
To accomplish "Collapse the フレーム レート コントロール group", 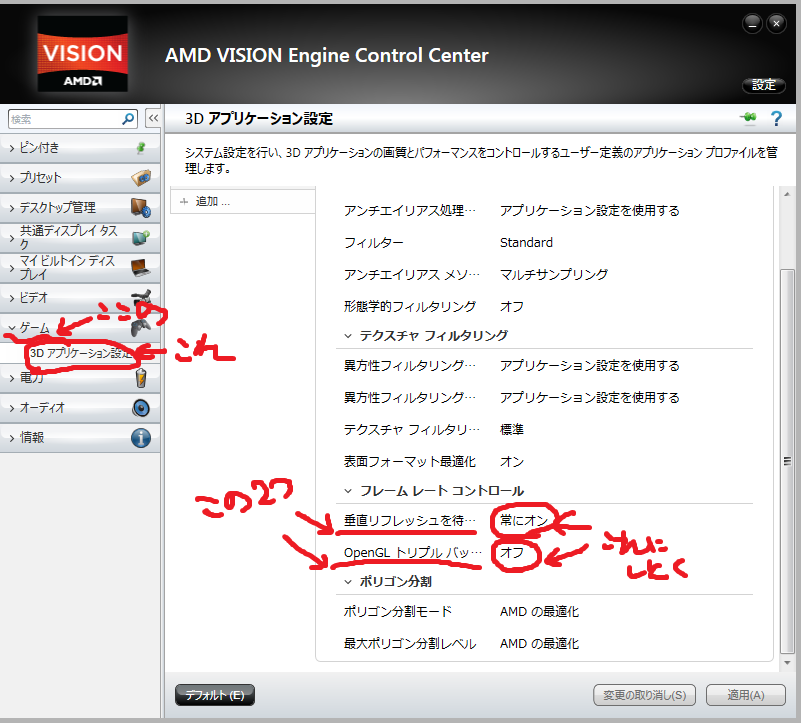I will coord(348,491).
